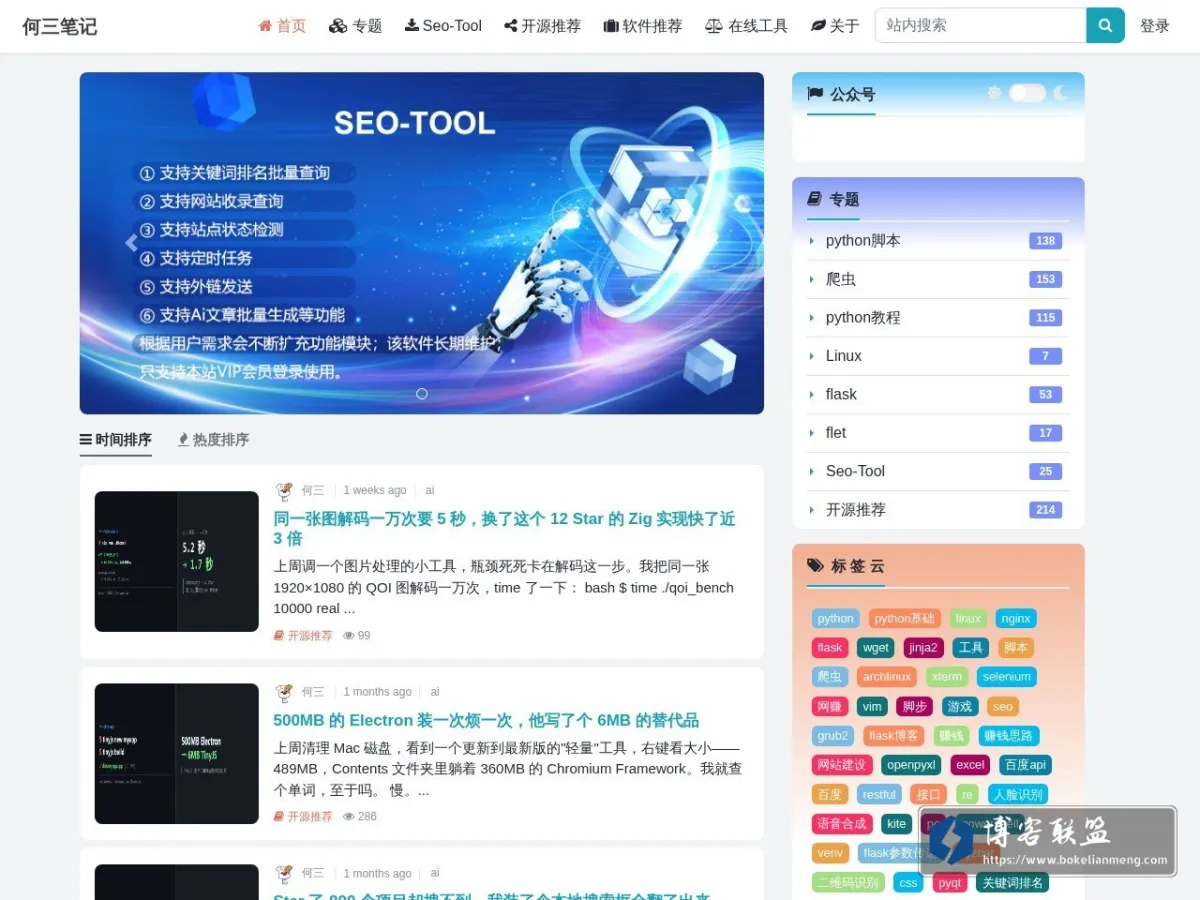Click the 工具 tag

click(x=971, y=647)
